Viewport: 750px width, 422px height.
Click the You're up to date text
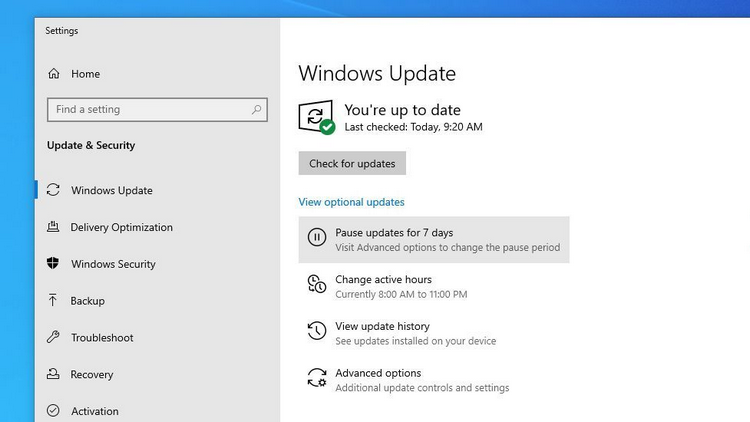[402, 110]
